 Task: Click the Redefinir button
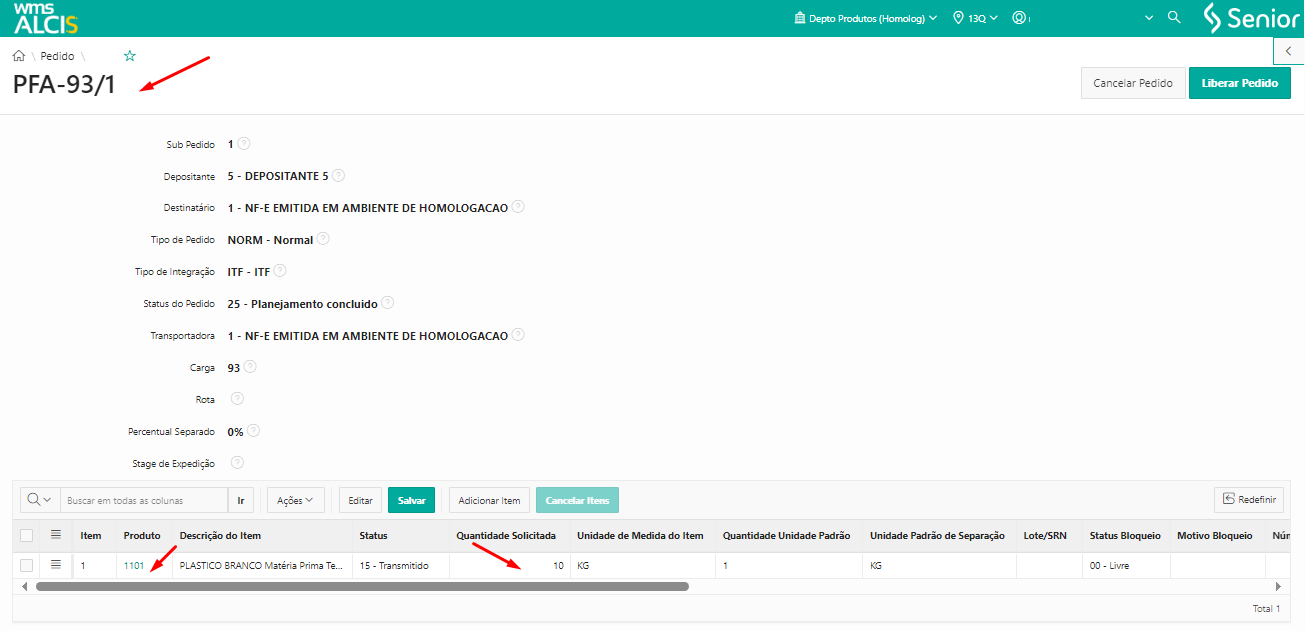pos(1249,500)
